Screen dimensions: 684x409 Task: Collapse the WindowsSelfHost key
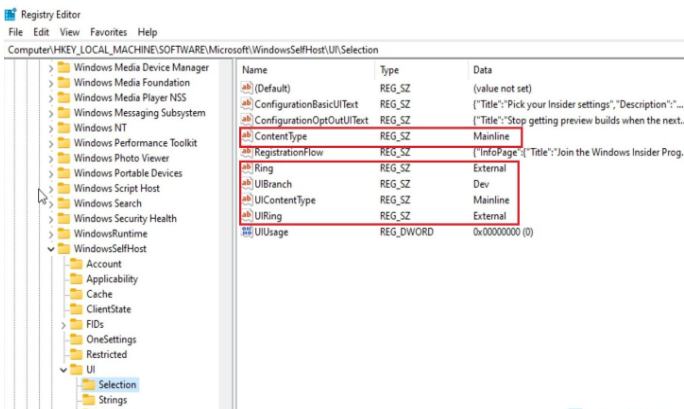[x=51, y=249]
